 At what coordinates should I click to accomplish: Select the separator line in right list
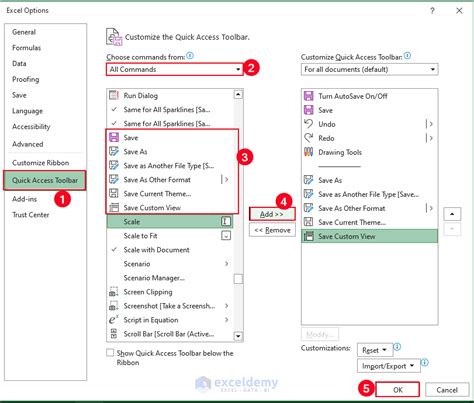(369, 166)
